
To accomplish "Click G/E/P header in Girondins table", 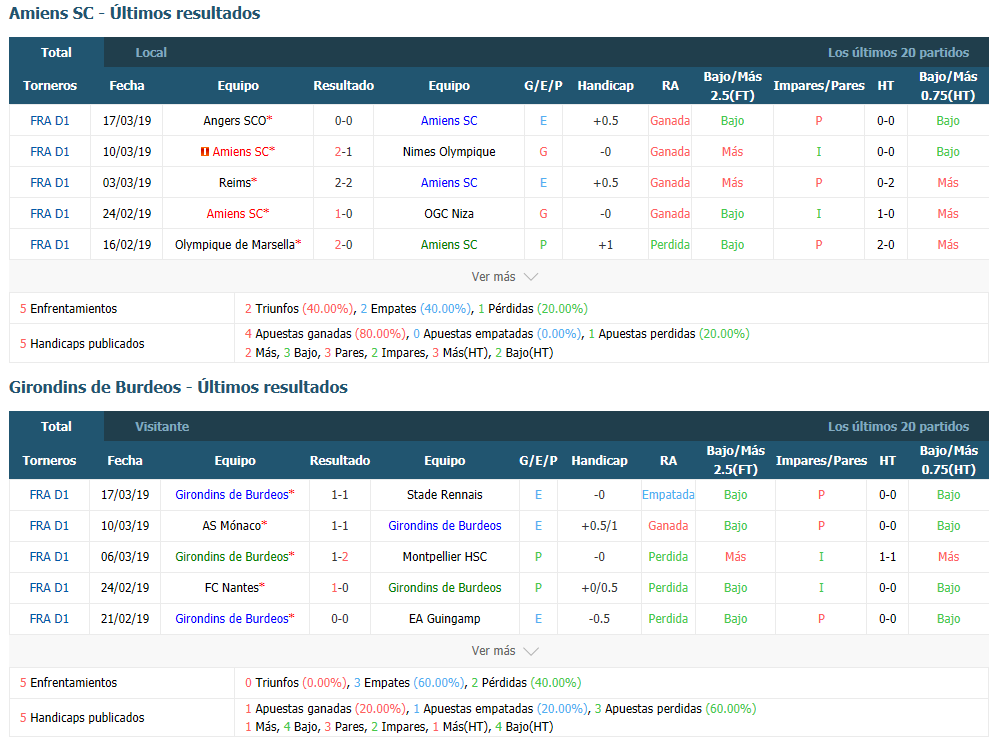I will coord(538,460).
